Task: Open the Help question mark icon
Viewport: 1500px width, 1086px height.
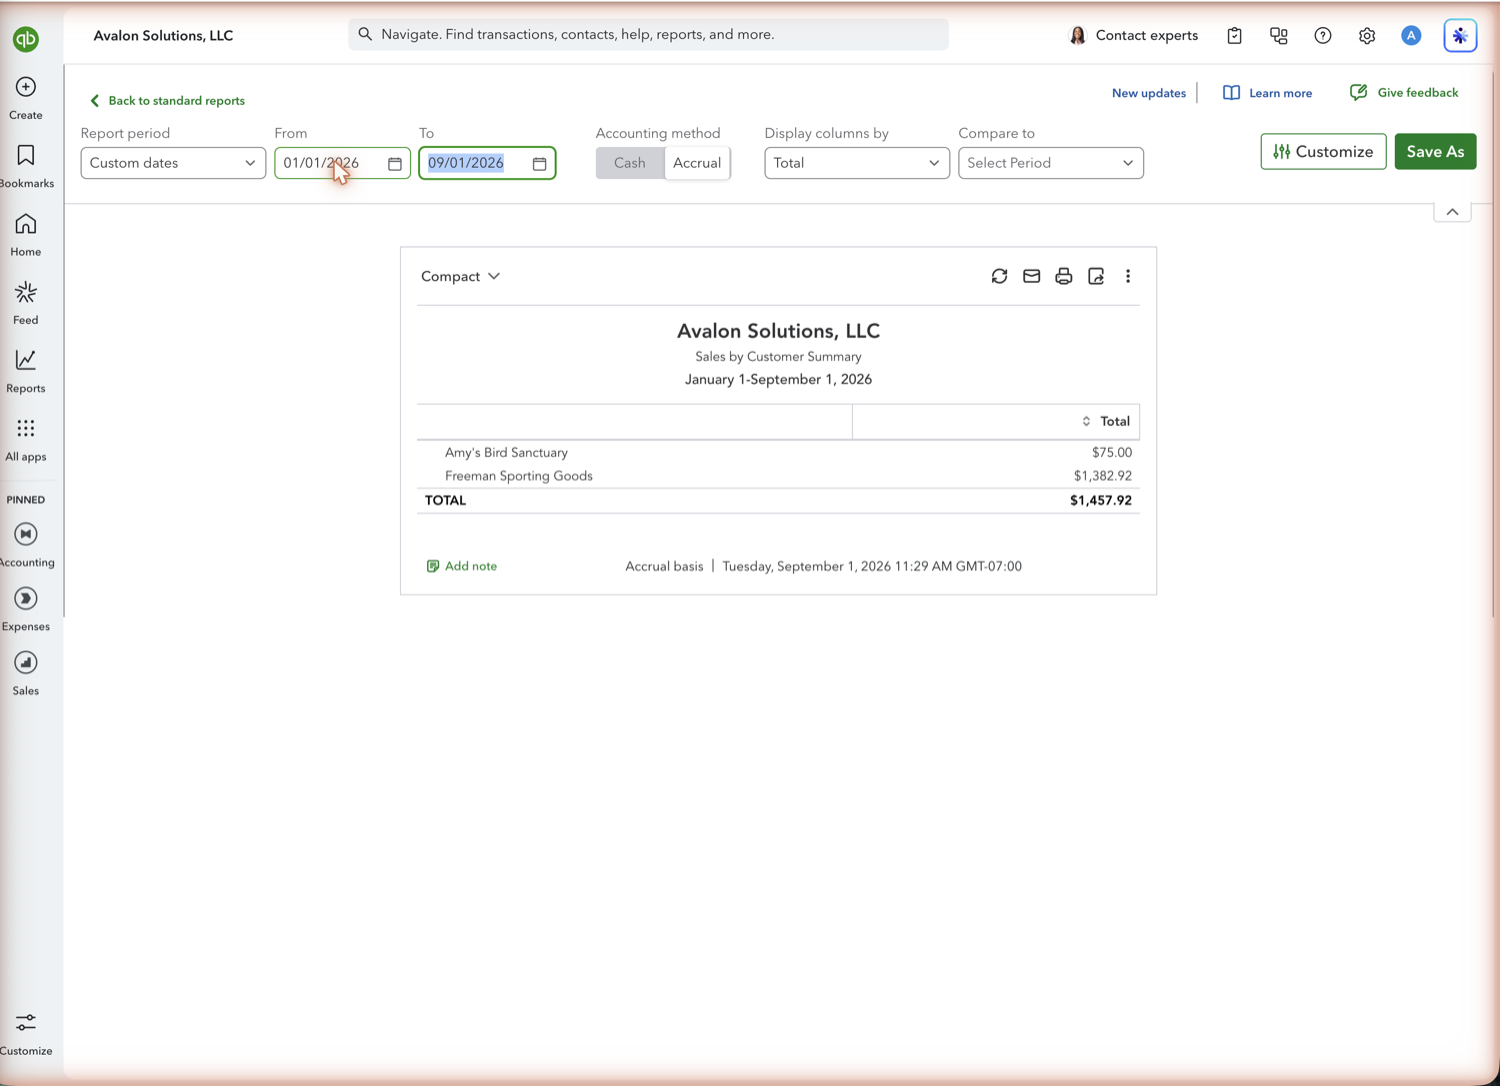Action: click(x=1323, y=36)
